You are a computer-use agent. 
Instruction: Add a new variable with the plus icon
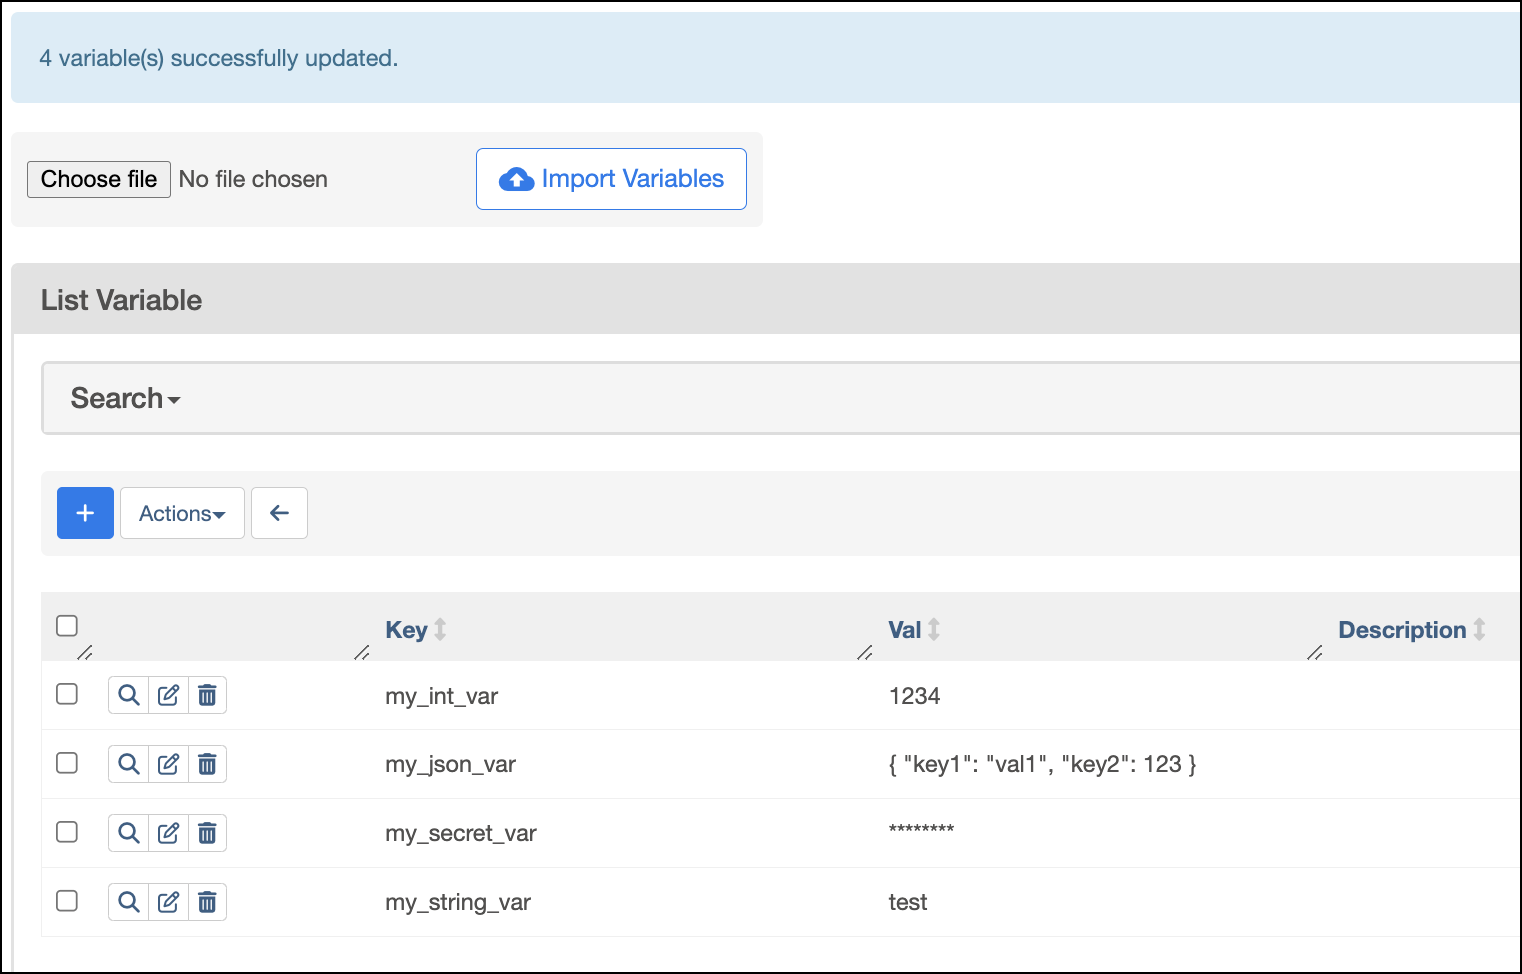tap(85, 512)
